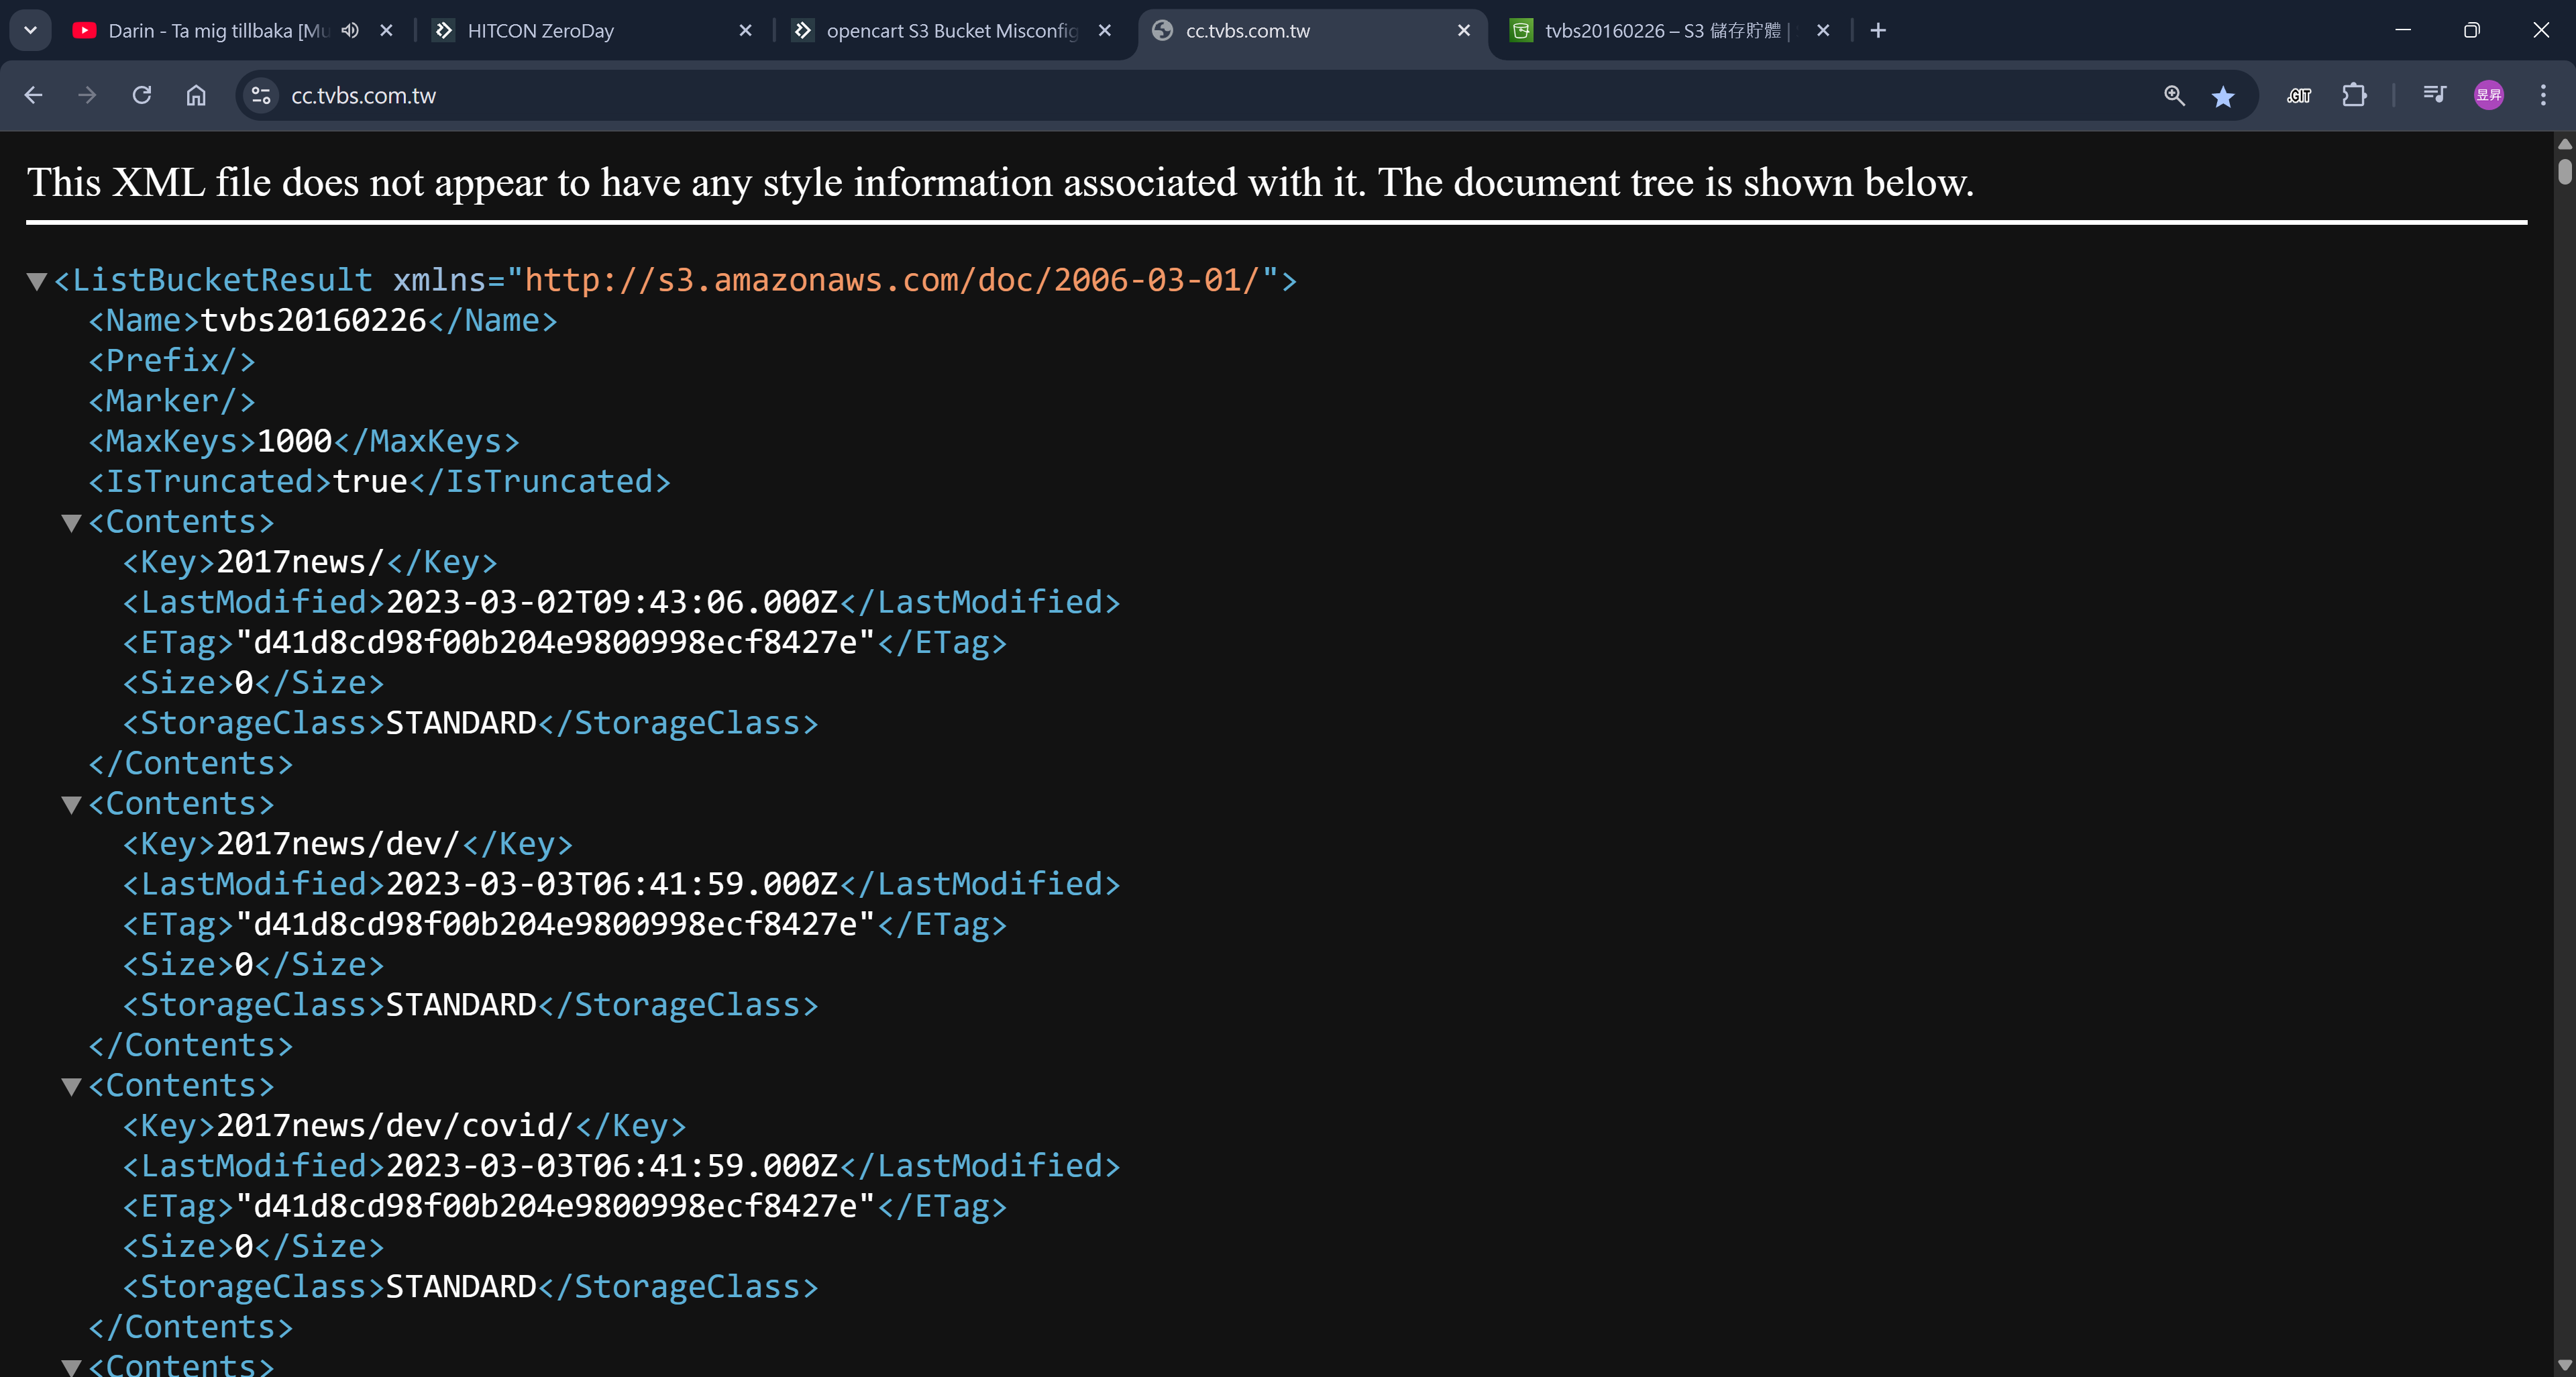
Task: Click the MaxKeys value 1000
Action: (294, 441)
